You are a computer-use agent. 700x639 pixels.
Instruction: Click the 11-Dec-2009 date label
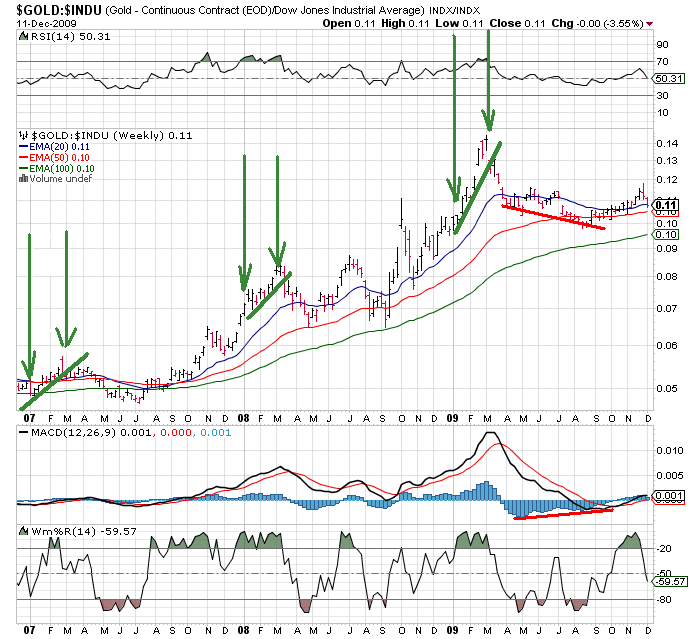(46, 23)
